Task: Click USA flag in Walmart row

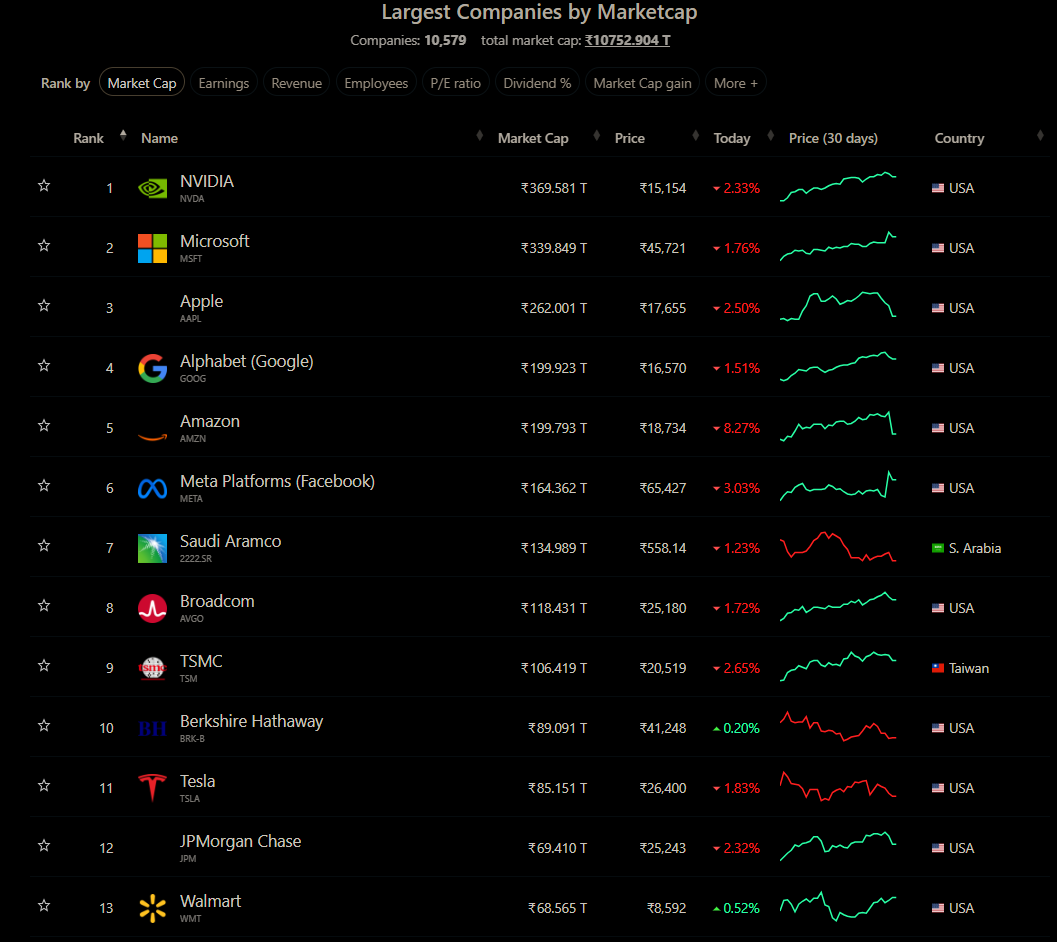Action: click(x=938, y=908)
